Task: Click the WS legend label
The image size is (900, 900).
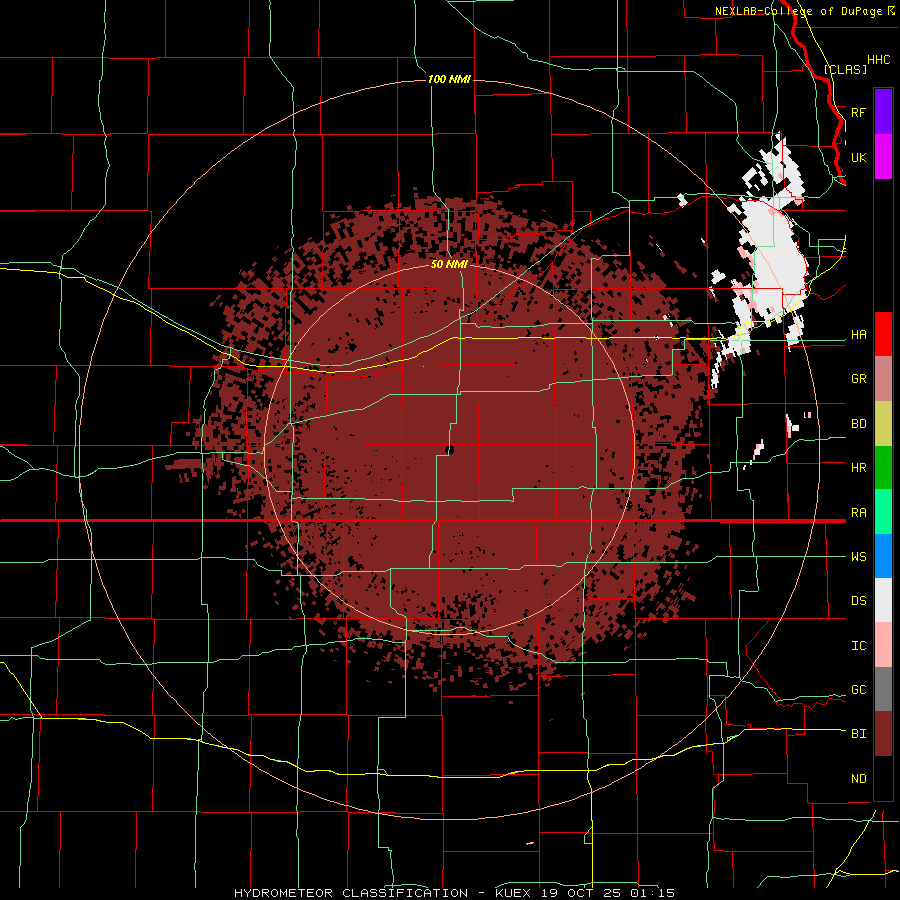Action: [858, 557]
